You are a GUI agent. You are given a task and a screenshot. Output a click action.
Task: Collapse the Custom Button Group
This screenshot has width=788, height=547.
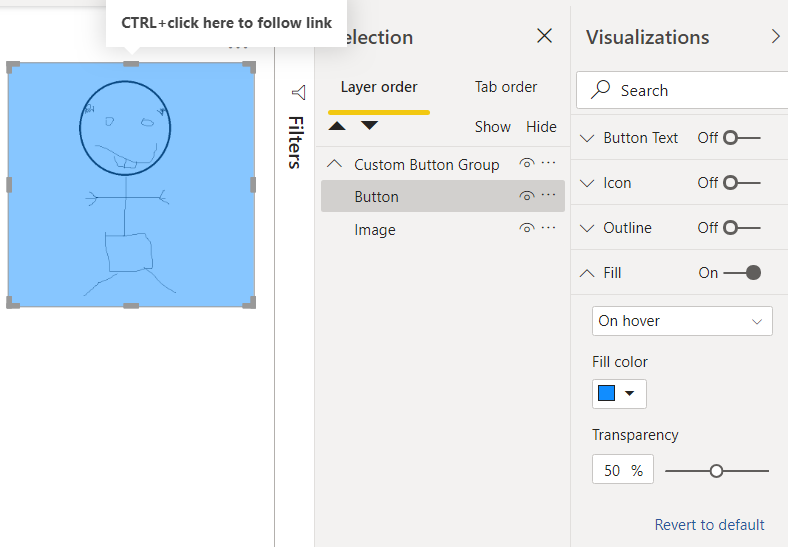pos(335,164)
